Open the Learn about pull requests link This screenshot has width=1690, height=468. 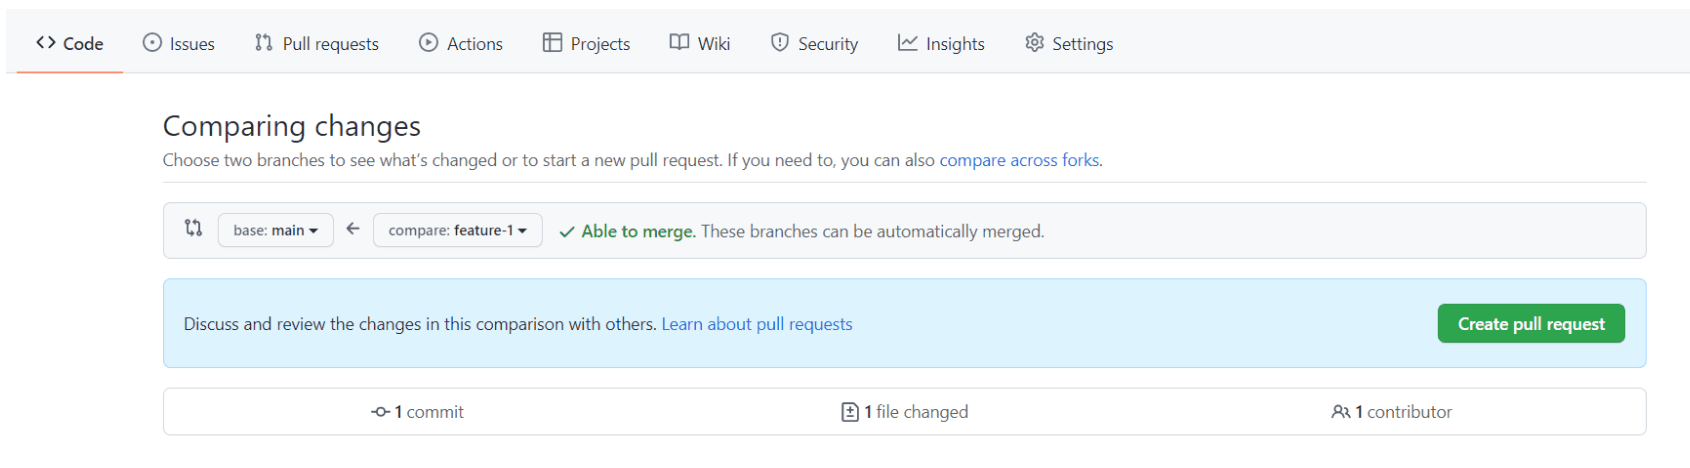click(x=757, y=324)
